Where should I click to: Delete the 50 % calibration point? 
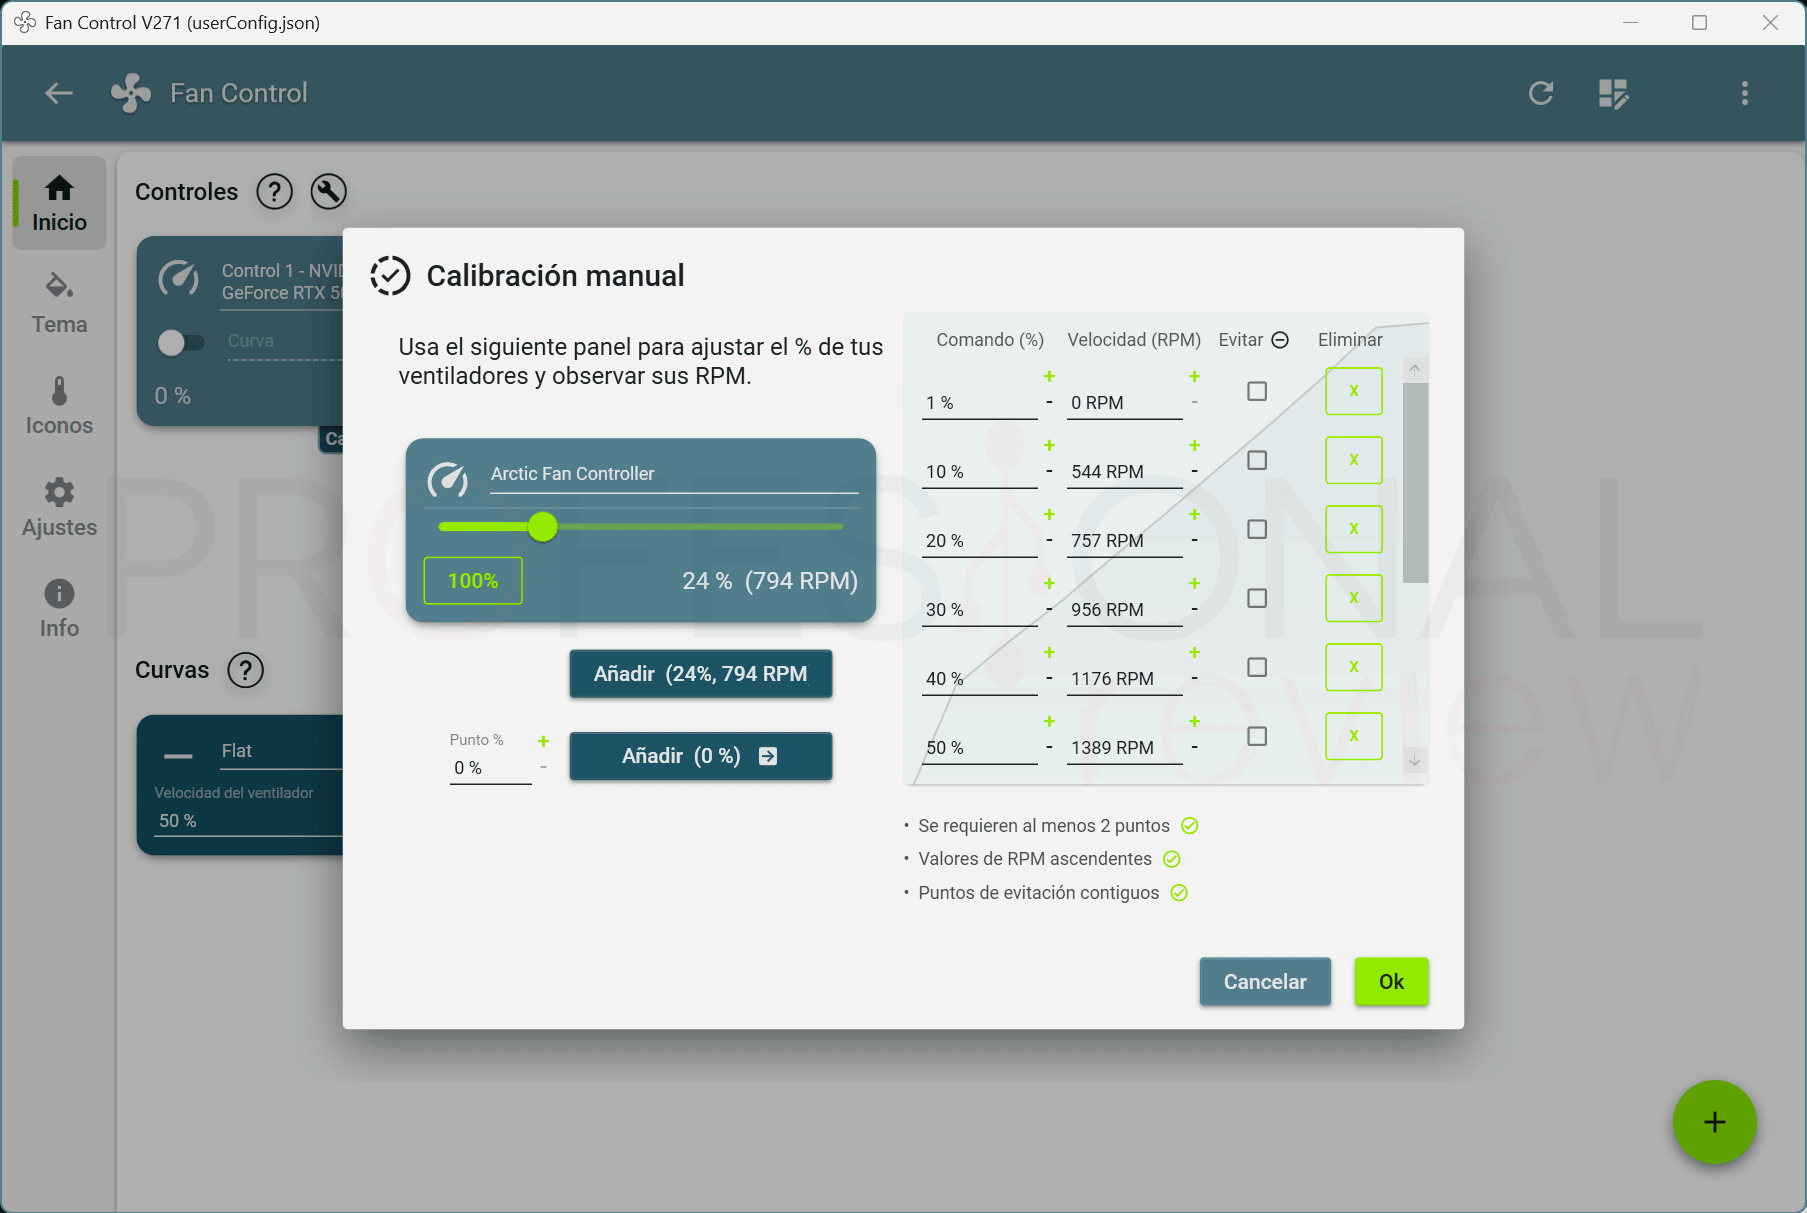(1354, 736)
